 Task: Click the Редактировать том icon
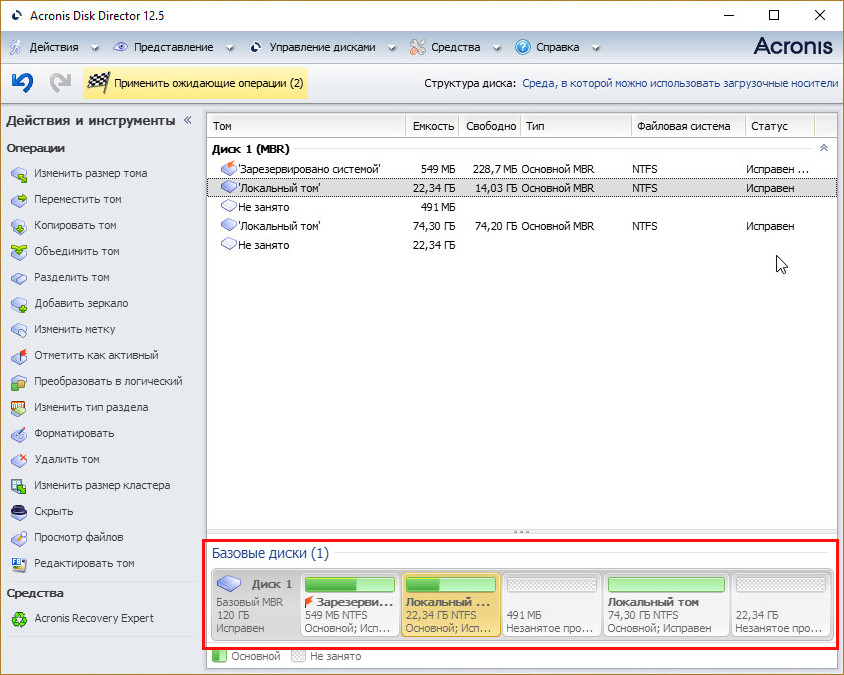19,564
